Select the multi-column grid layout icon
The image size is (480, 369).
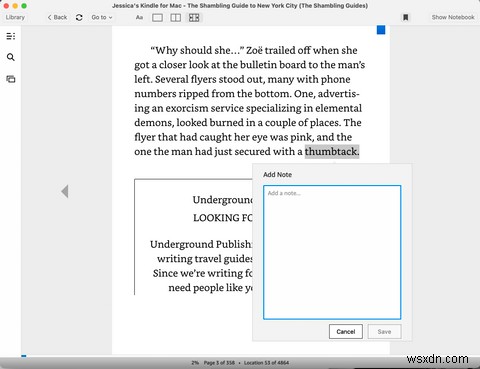[x=194, y=18]
